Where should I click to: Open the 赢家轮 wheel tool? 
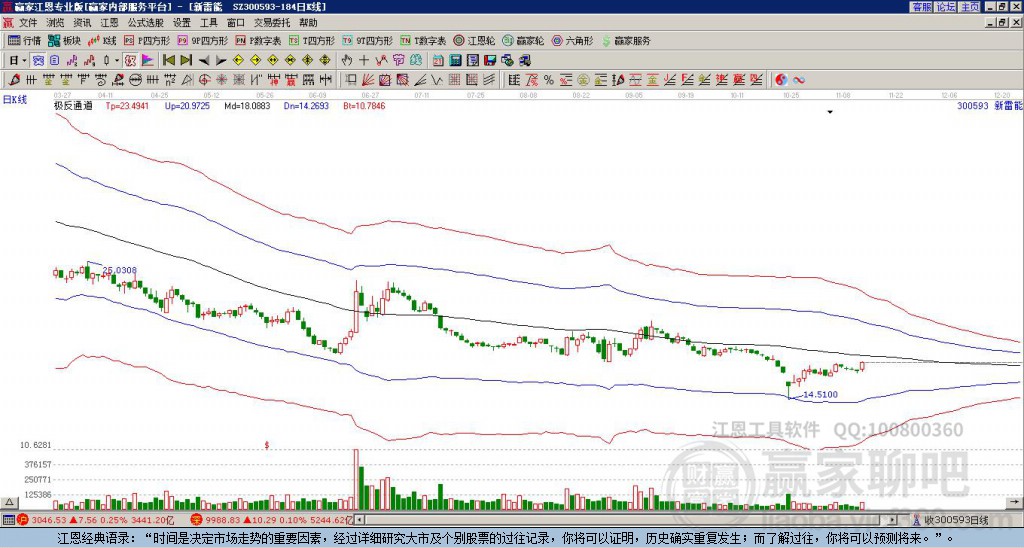pyautogui.click(x=523, y=40)
